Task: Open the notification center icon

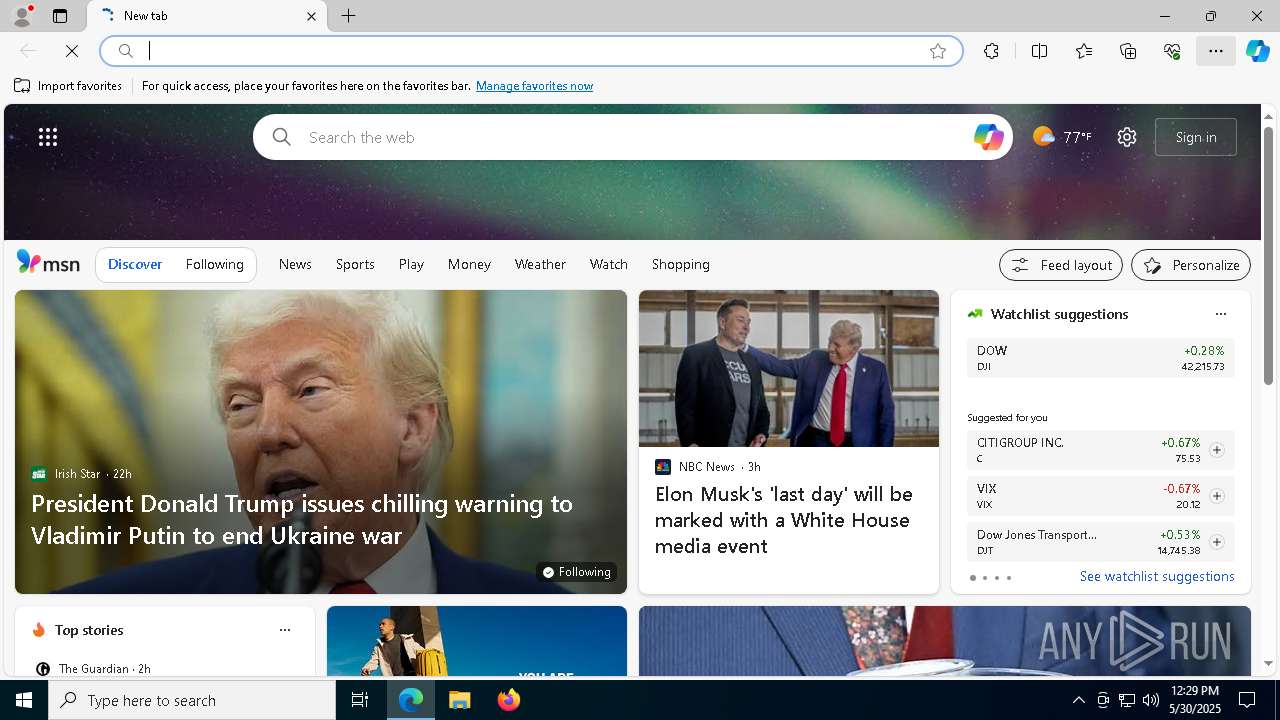Action: pos(1247,700)
